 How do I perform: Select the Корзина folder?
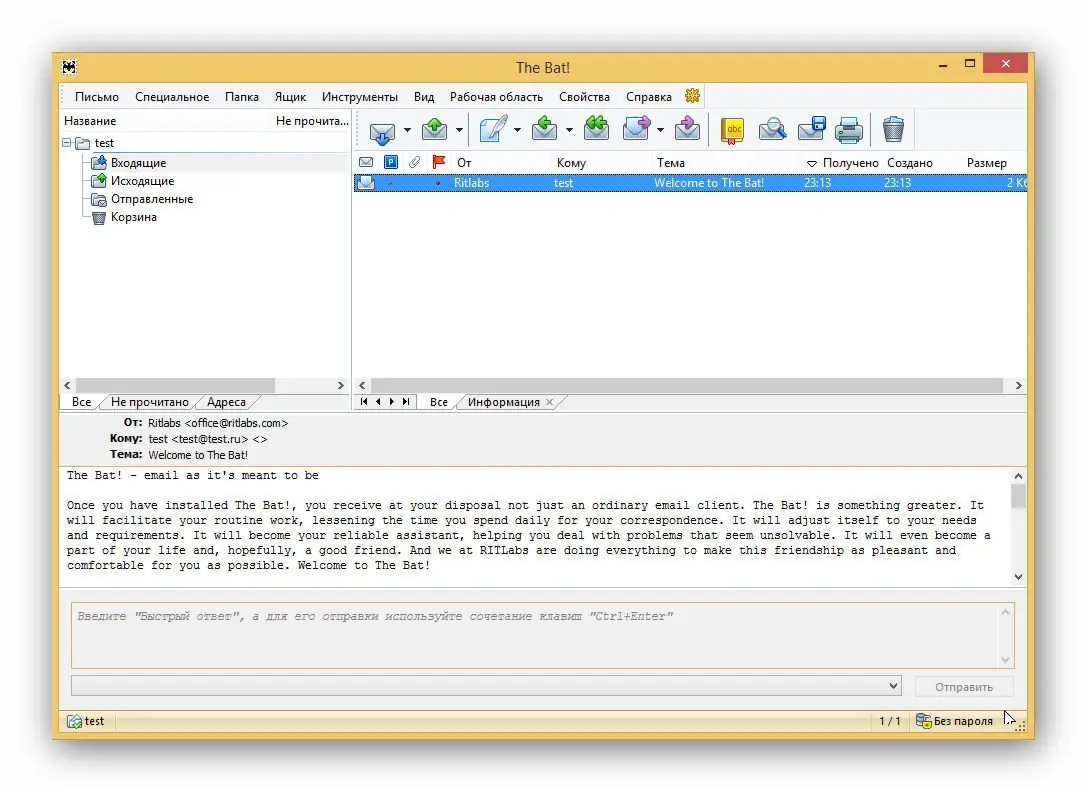point(133,217)
